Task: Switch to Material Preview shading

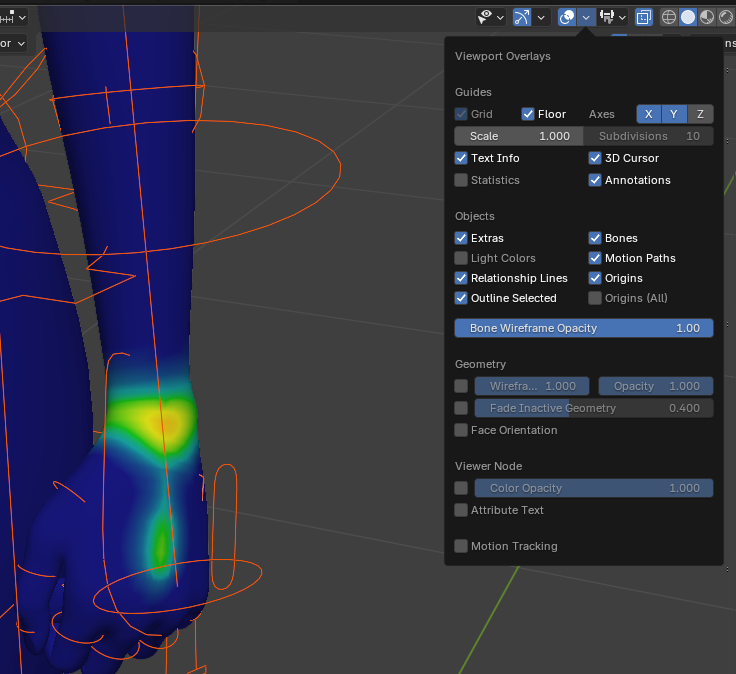Action: click(x=707, y=17)
